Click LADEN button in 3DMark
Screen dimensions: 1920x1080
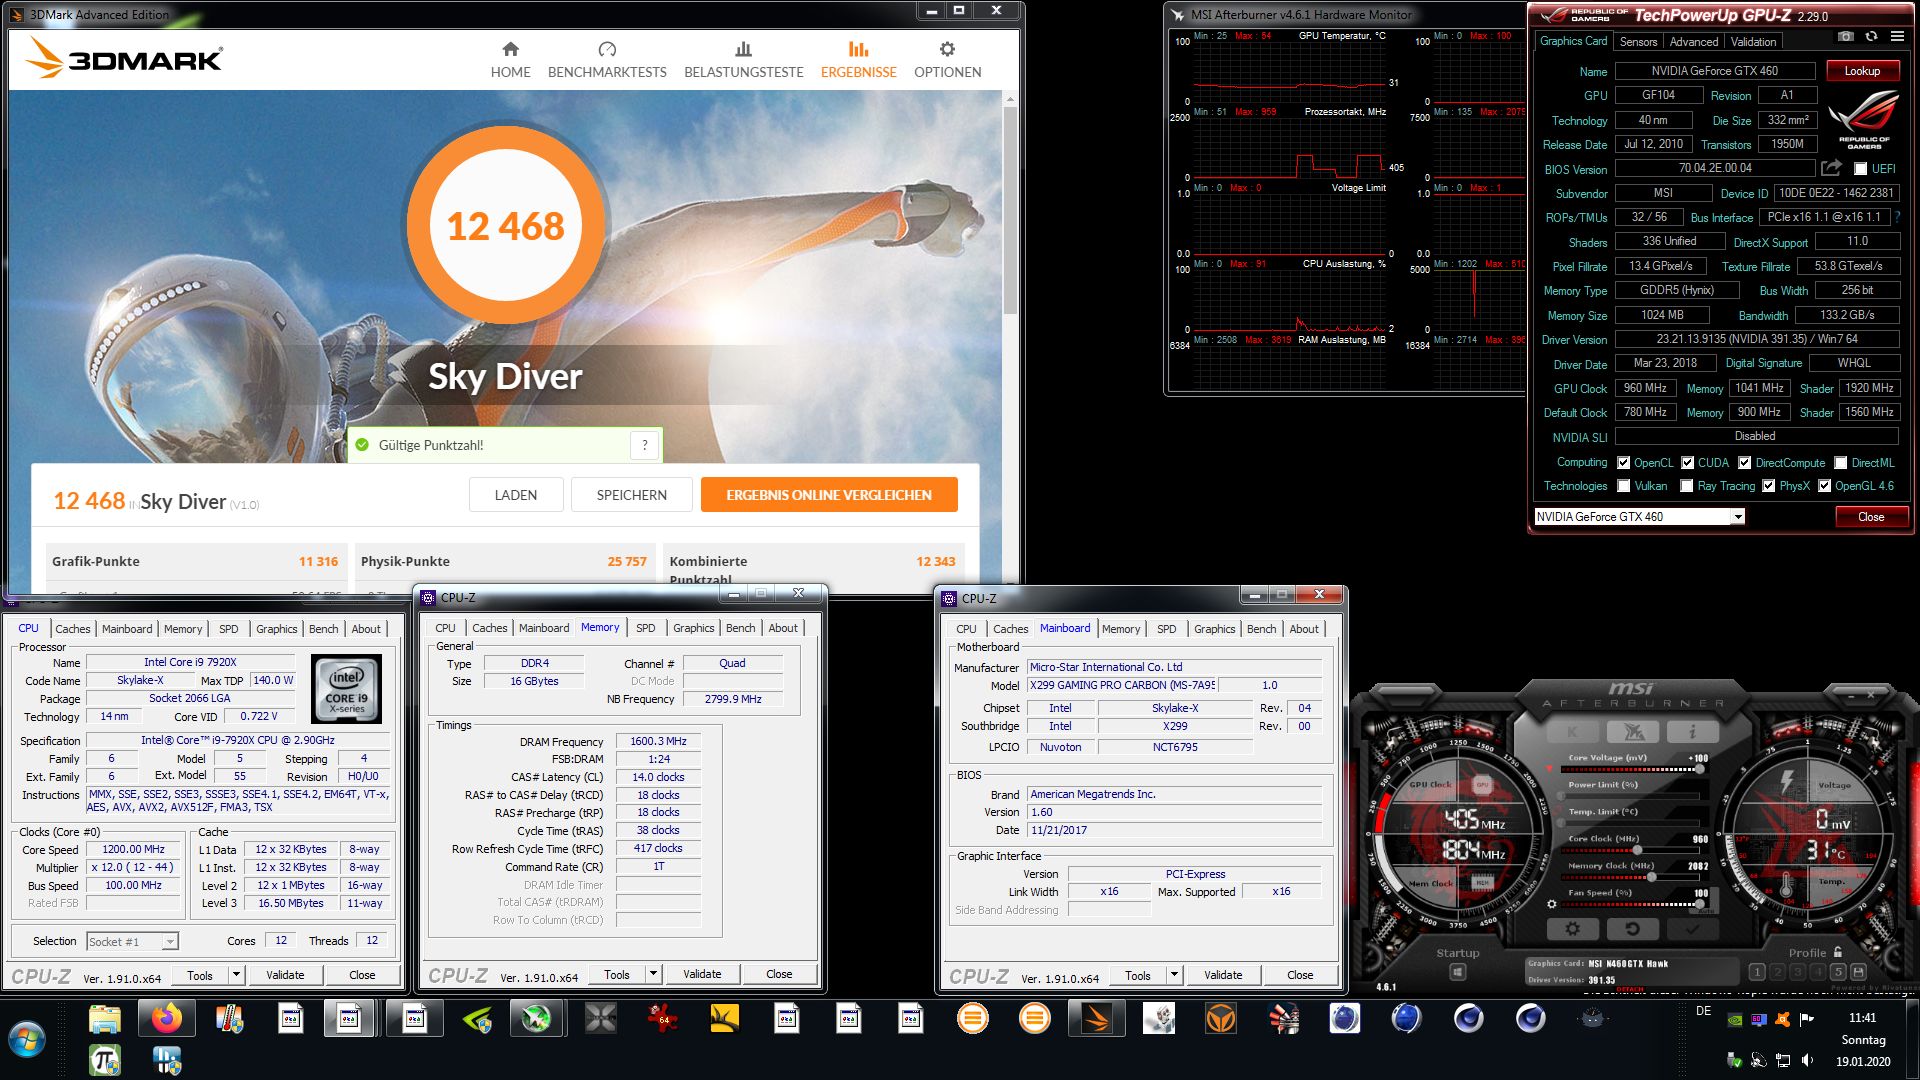(x=516, y=495)
